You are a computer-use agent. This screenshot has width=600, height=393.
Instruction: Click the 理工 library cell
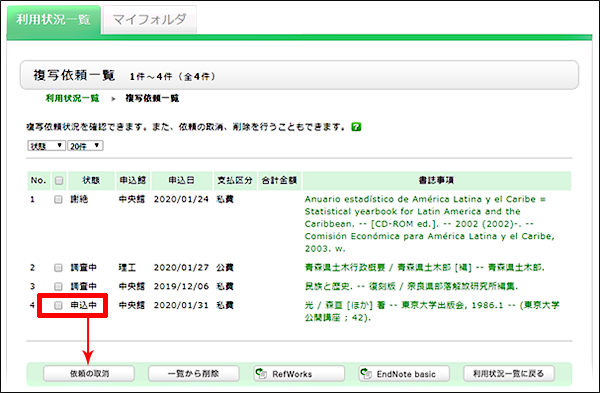(x=127, y=267)
